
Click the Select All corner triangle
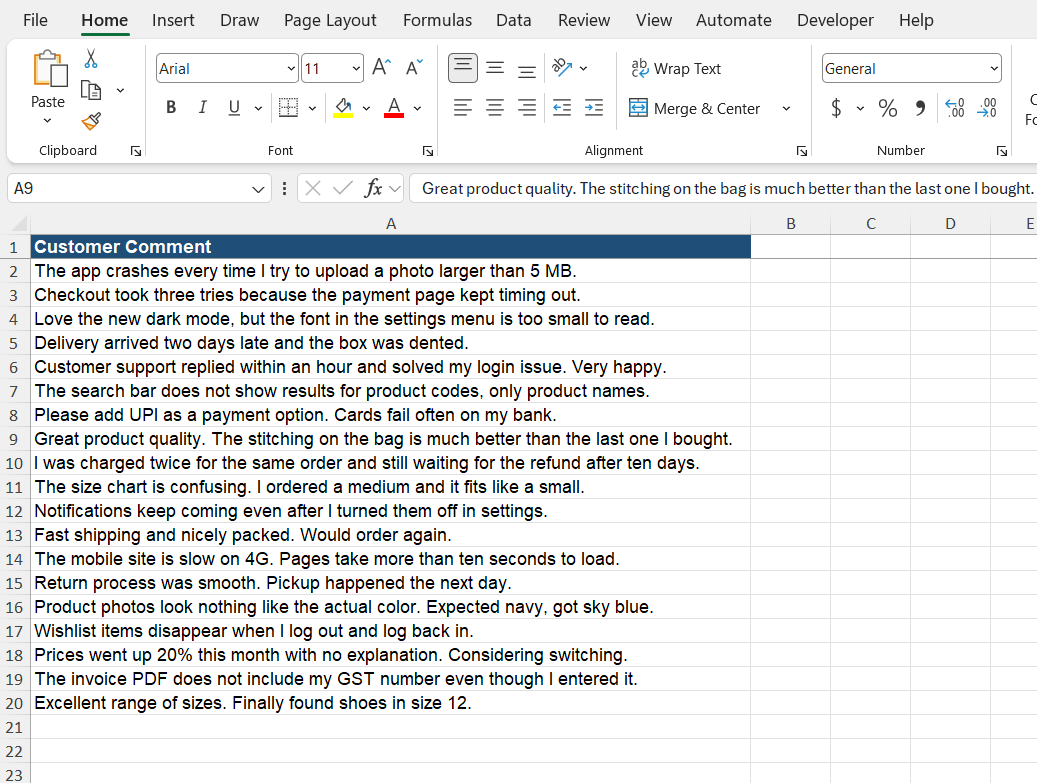tap(19, 223)
